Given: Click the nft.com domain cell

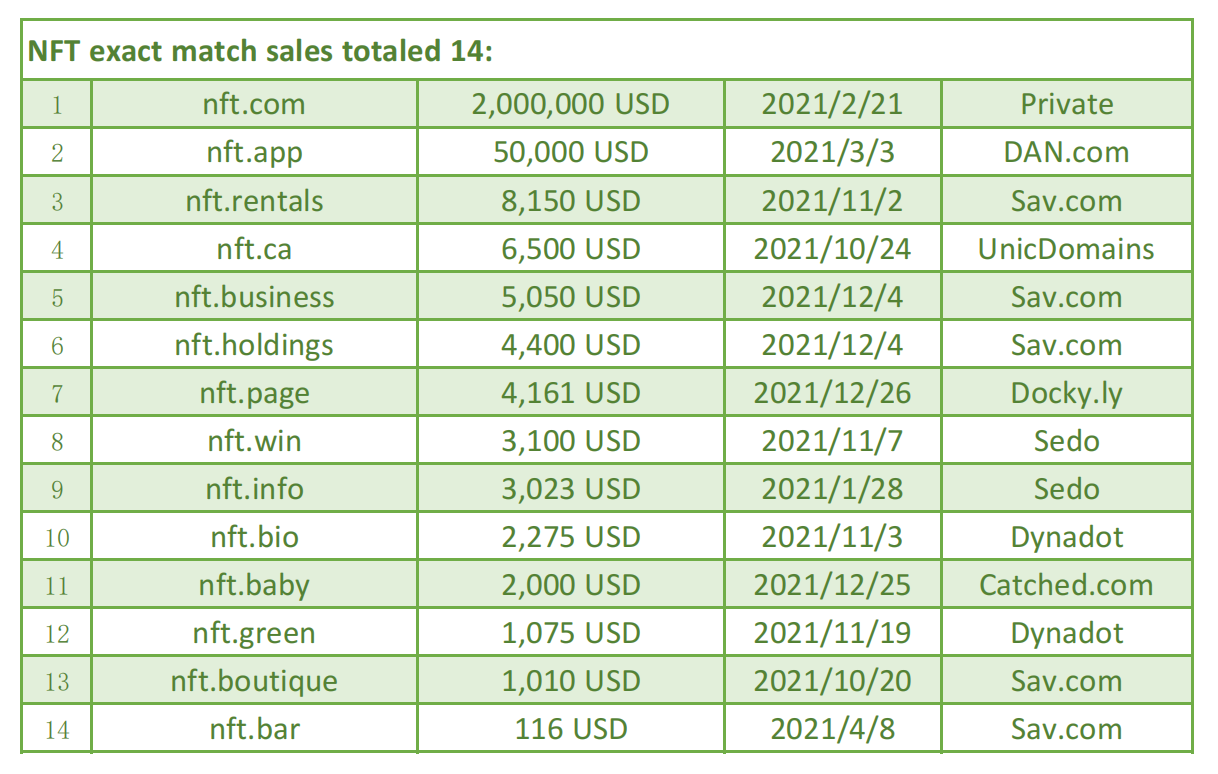Looking at the screenshot, I should [x=254, y=104].
